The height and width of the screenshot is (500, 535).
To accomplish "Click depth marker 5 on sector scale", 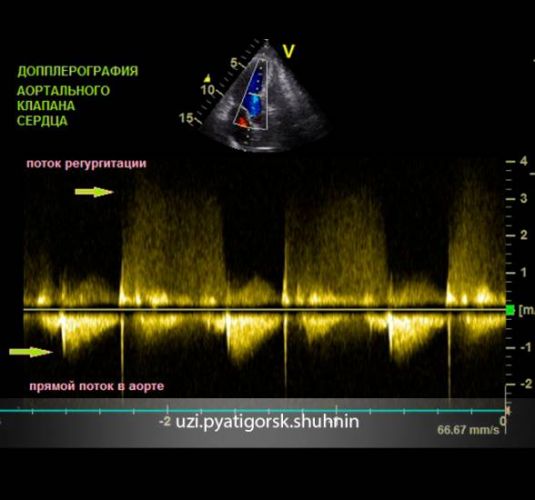I will coord(234,63).
